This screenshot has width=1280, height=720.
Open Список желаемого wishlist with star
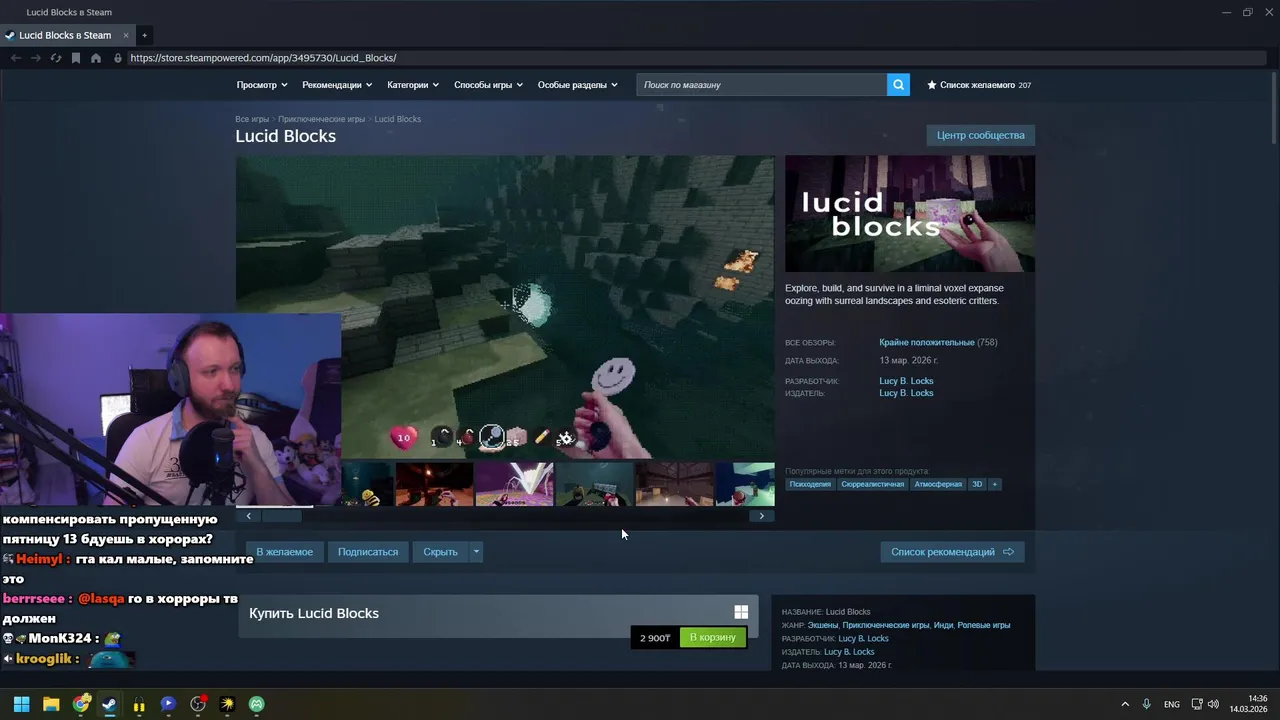pyautogui.click(x=979, y=85)
